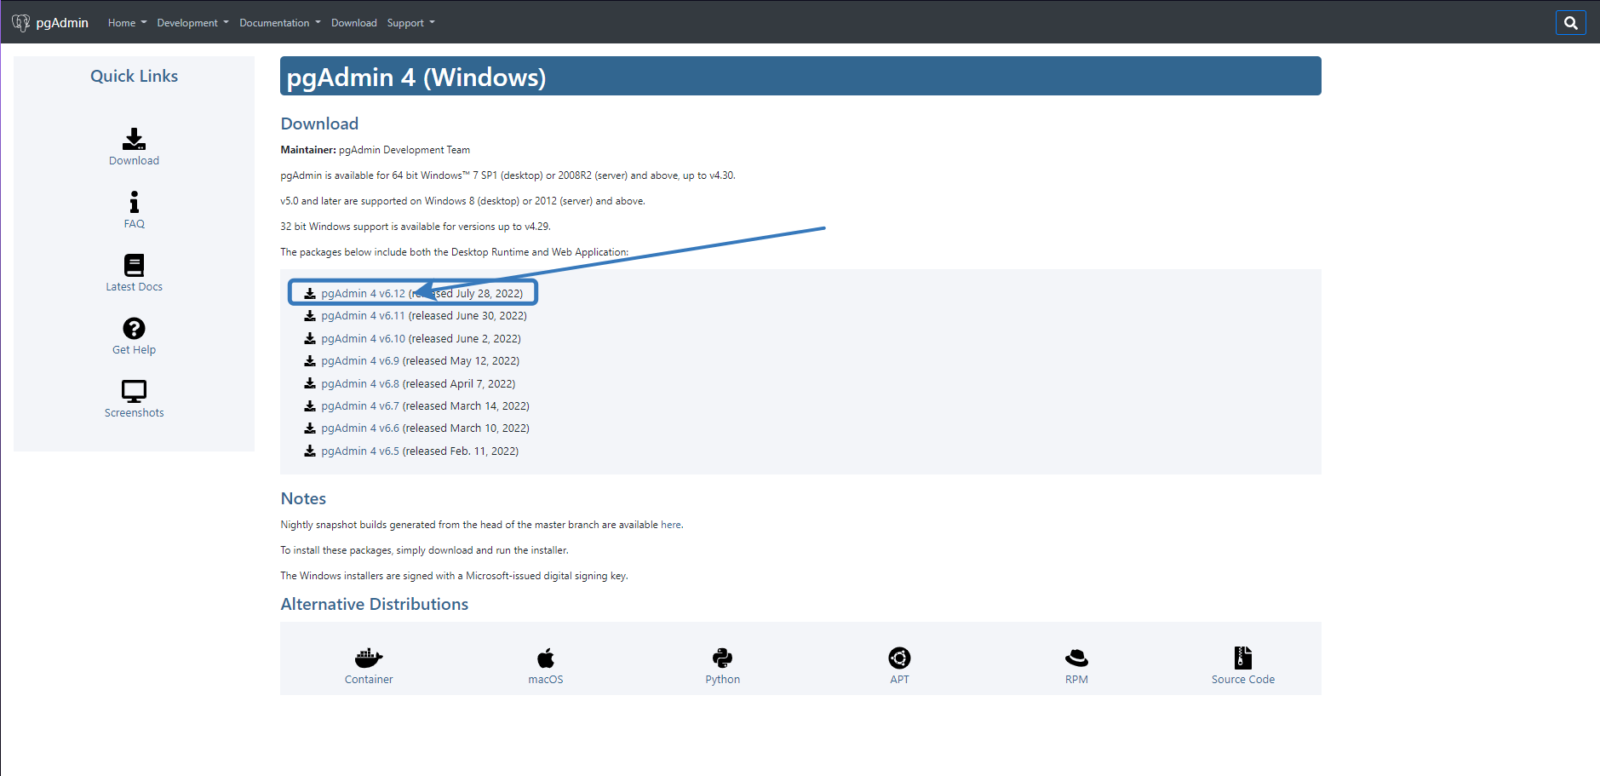The height and width of the screenshot is (776, 1600).
Task: Click the Get Help question mark icon
Action: click(134, 328)
